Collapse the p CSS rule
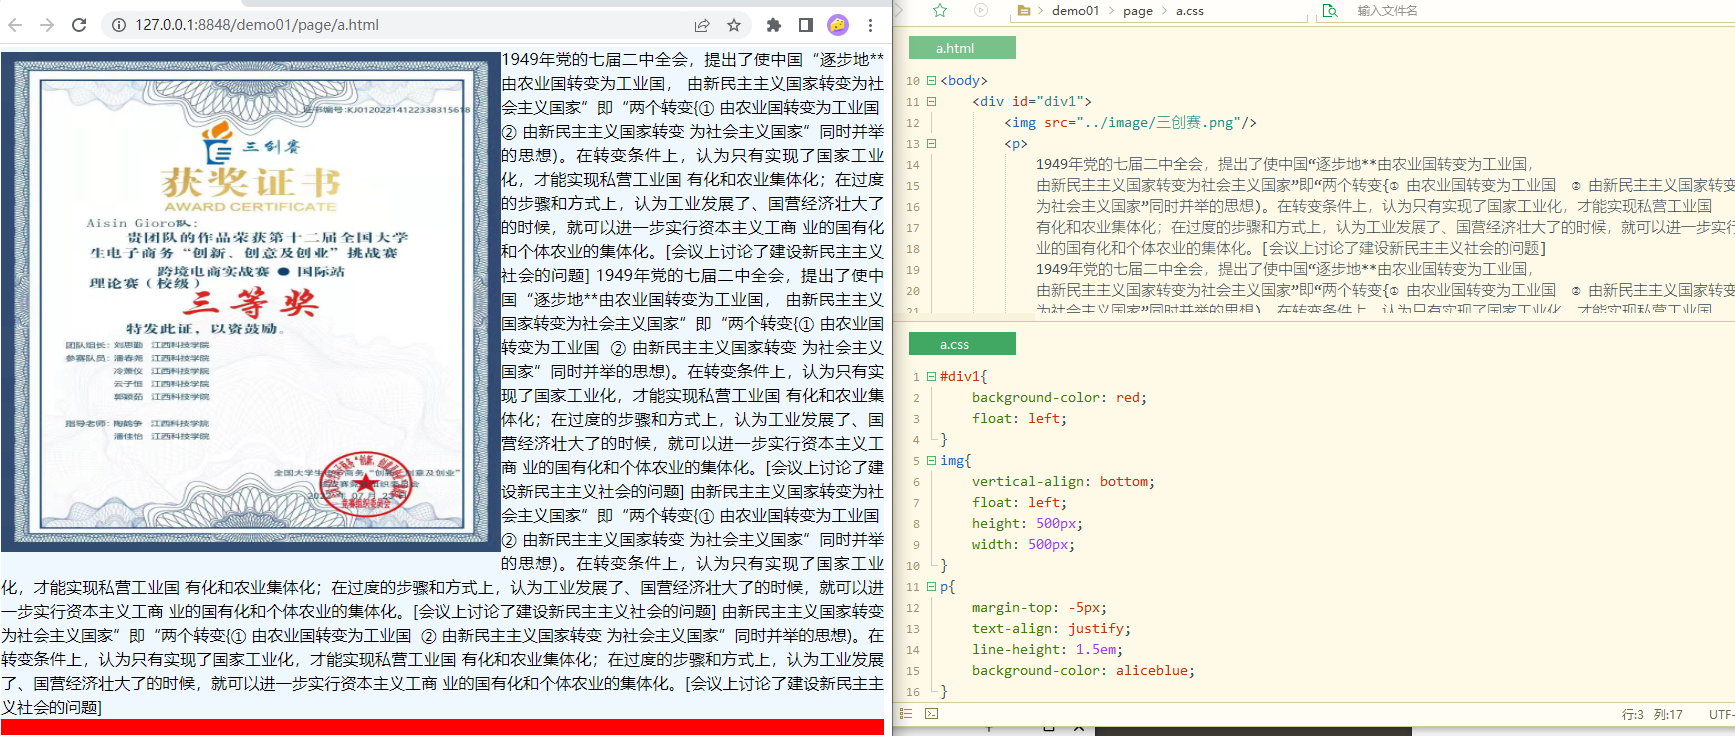The width and height of the screenshot is (1735, 736). click(x=931, y=586)
